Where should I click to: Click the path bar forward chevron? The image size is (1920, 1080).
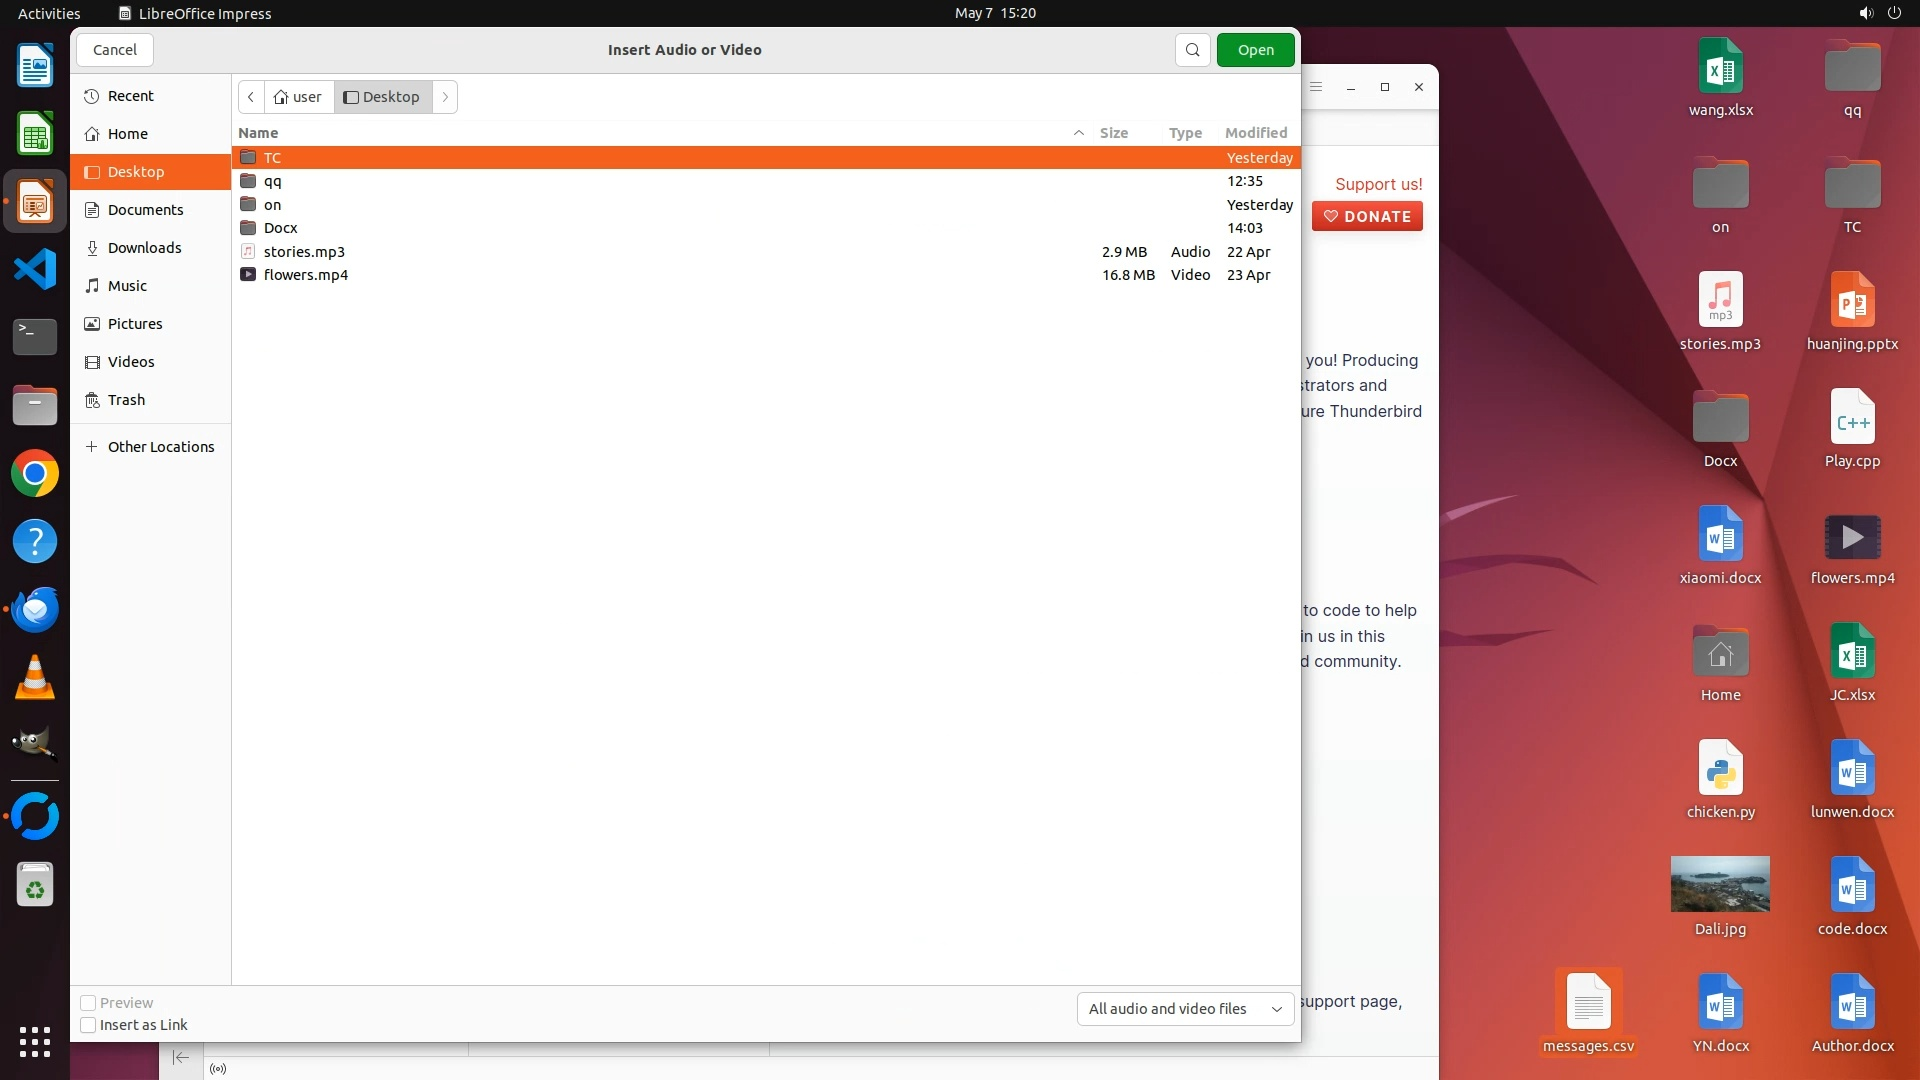tap(445, 97)
